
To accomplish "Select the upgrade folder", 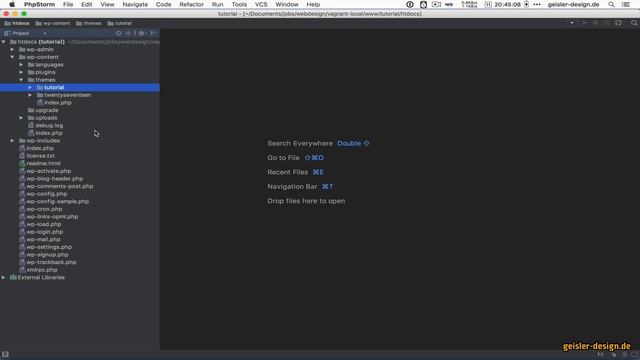I will (x=47, y=110).
